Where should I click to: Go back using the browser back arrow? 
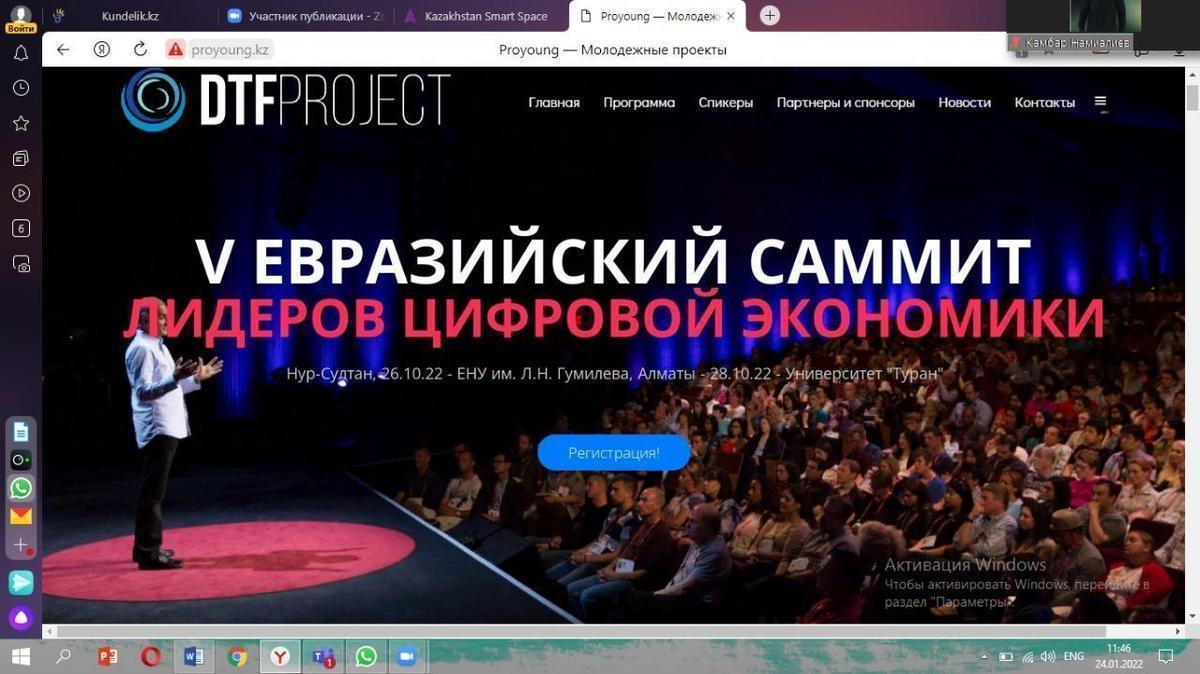pyautogui.click(x=63, y=49)
